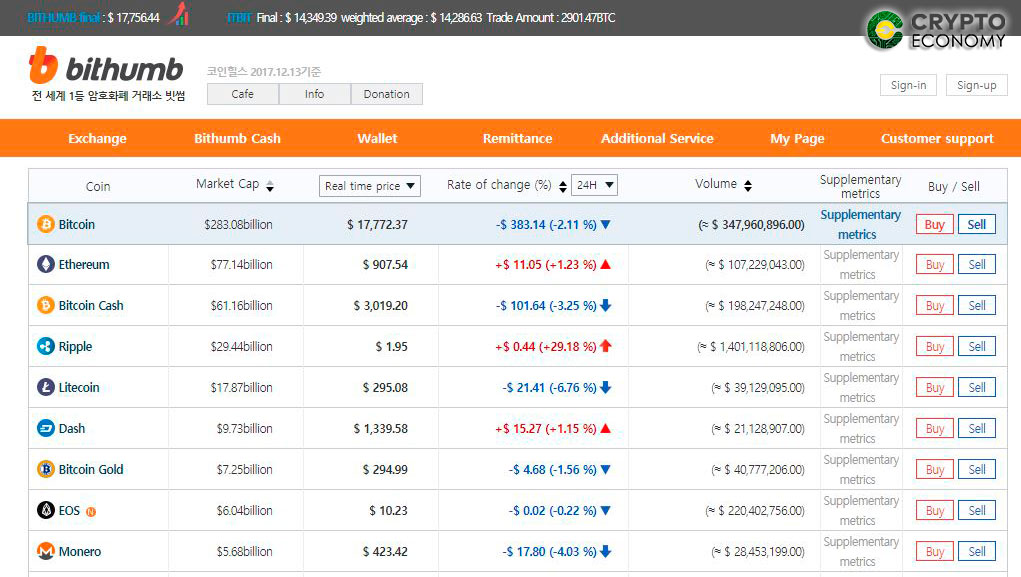Open the My Page menu
The height and width of the screenshot is (577, 1021).
click(x=797, y=138)
